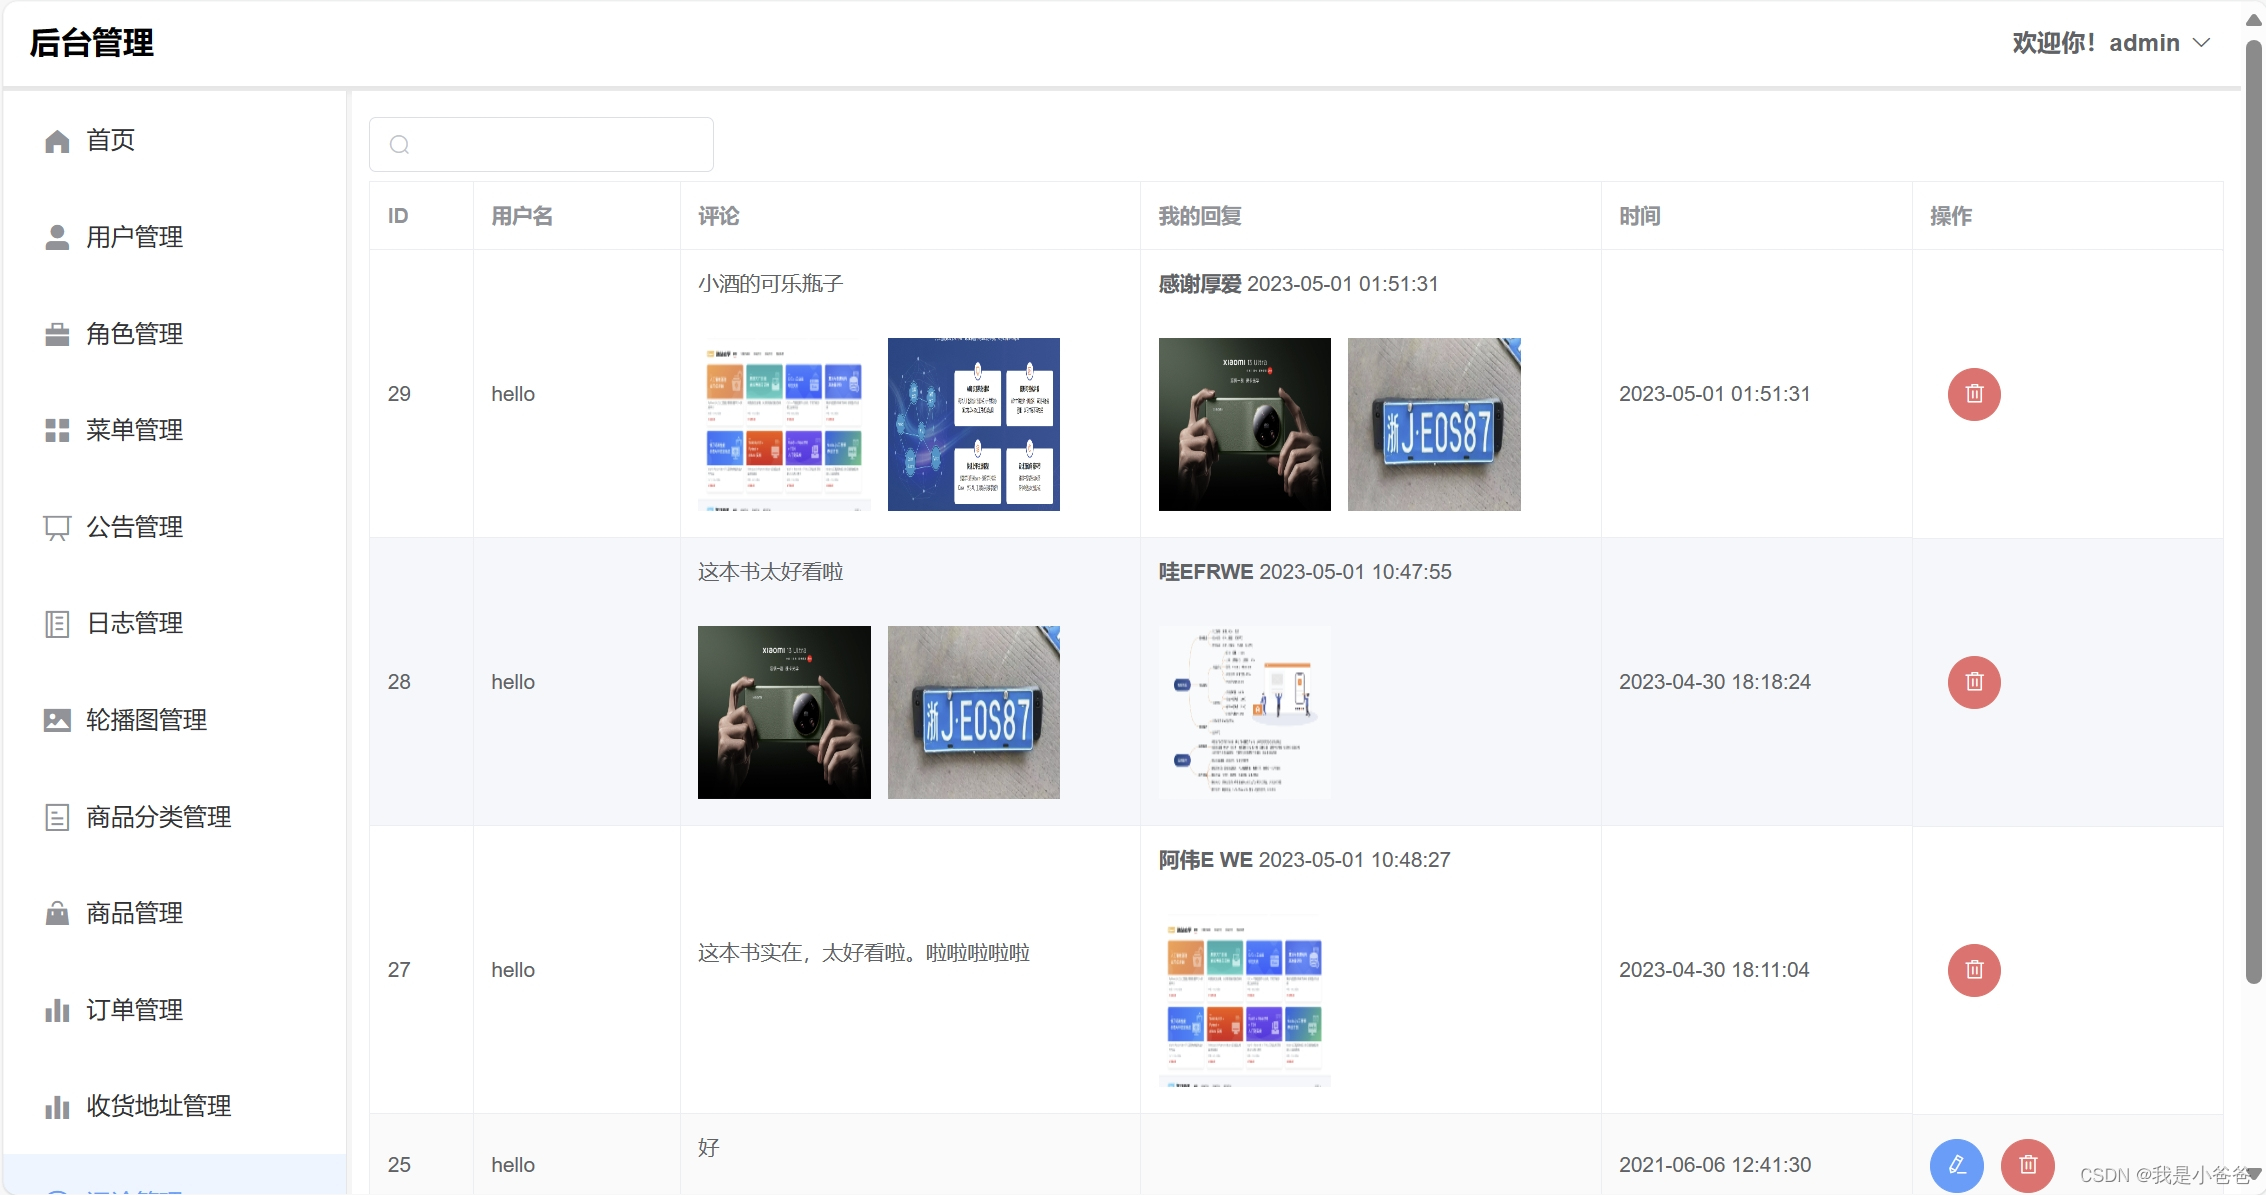Click the 菜单管理 grid icon
This screenshot has height=1195, width=2266.
point(57,430)
